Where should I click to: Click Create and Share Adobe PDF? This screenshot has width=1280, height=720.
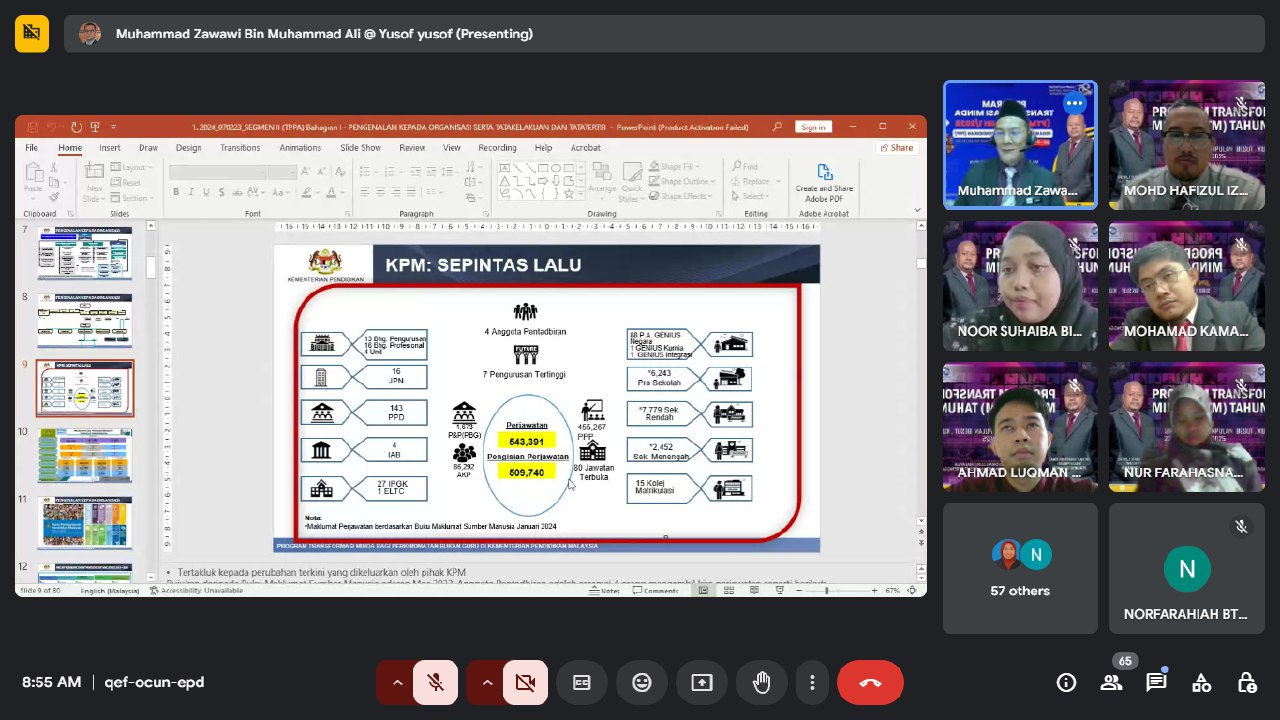click(x=824, y=181)
